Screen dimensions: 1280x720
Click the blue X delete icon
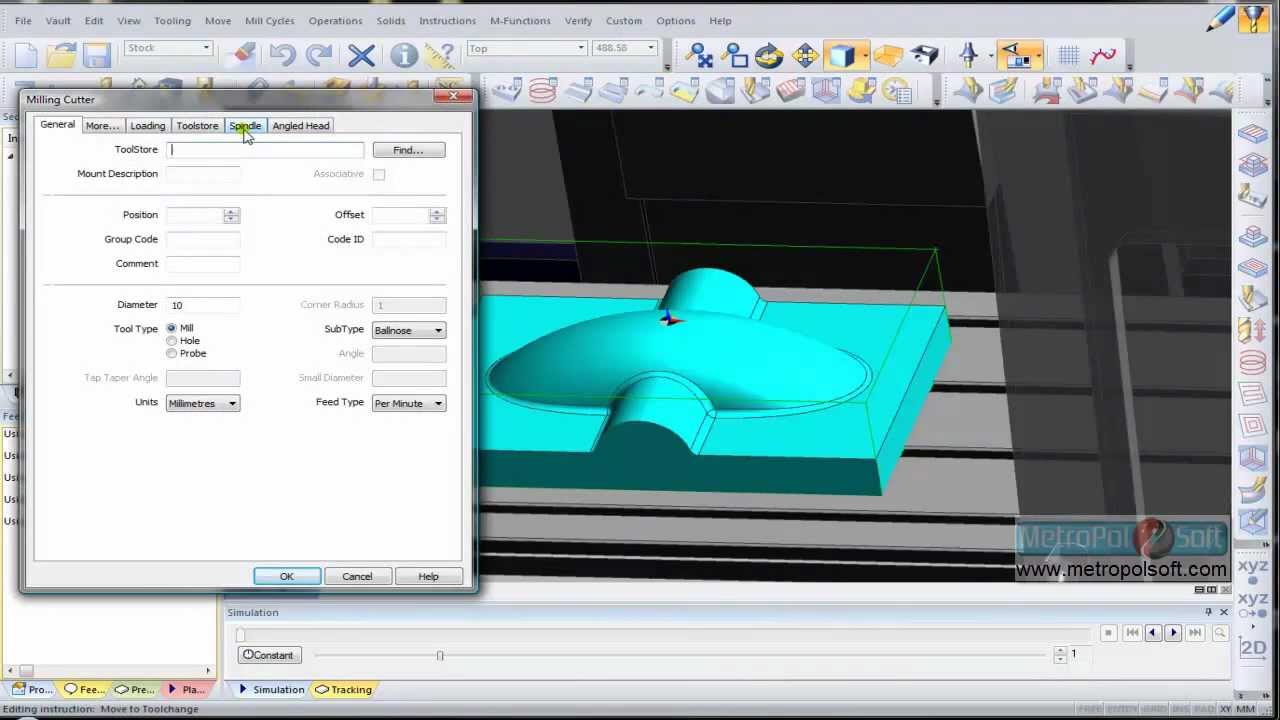click(x=361, y=56)
